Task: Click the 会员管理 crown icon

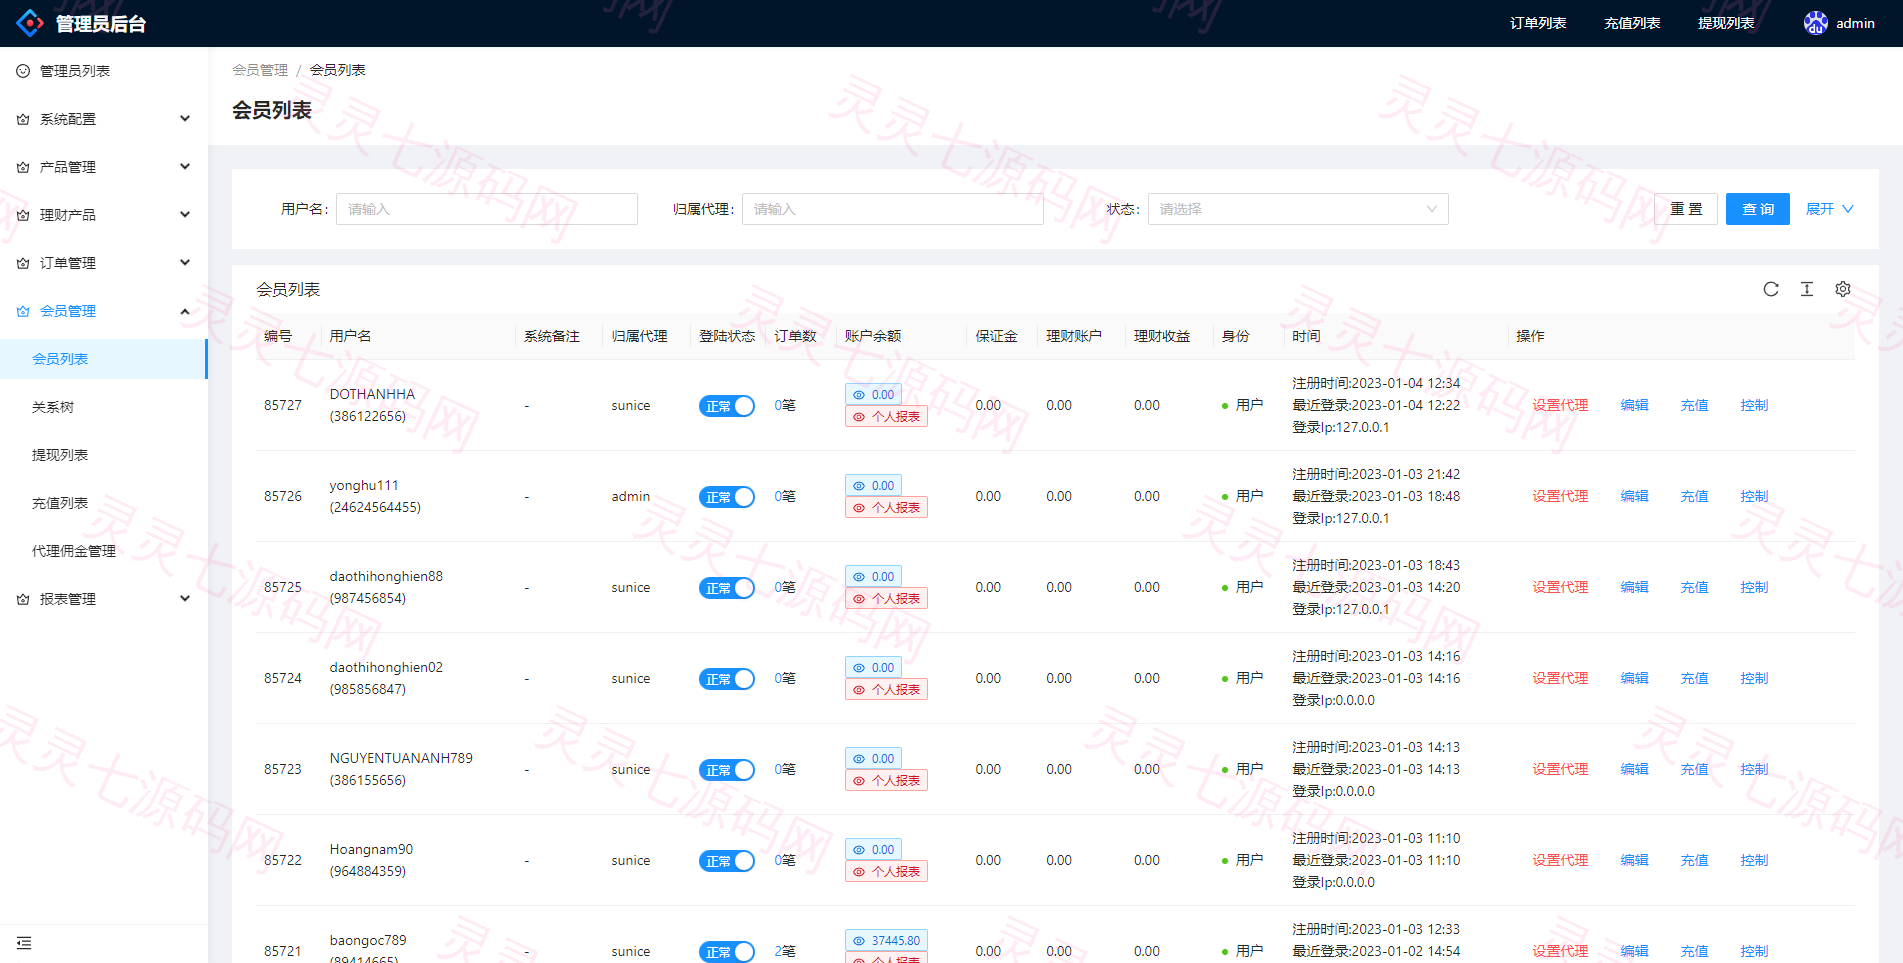Action: (x=23, y=311)
